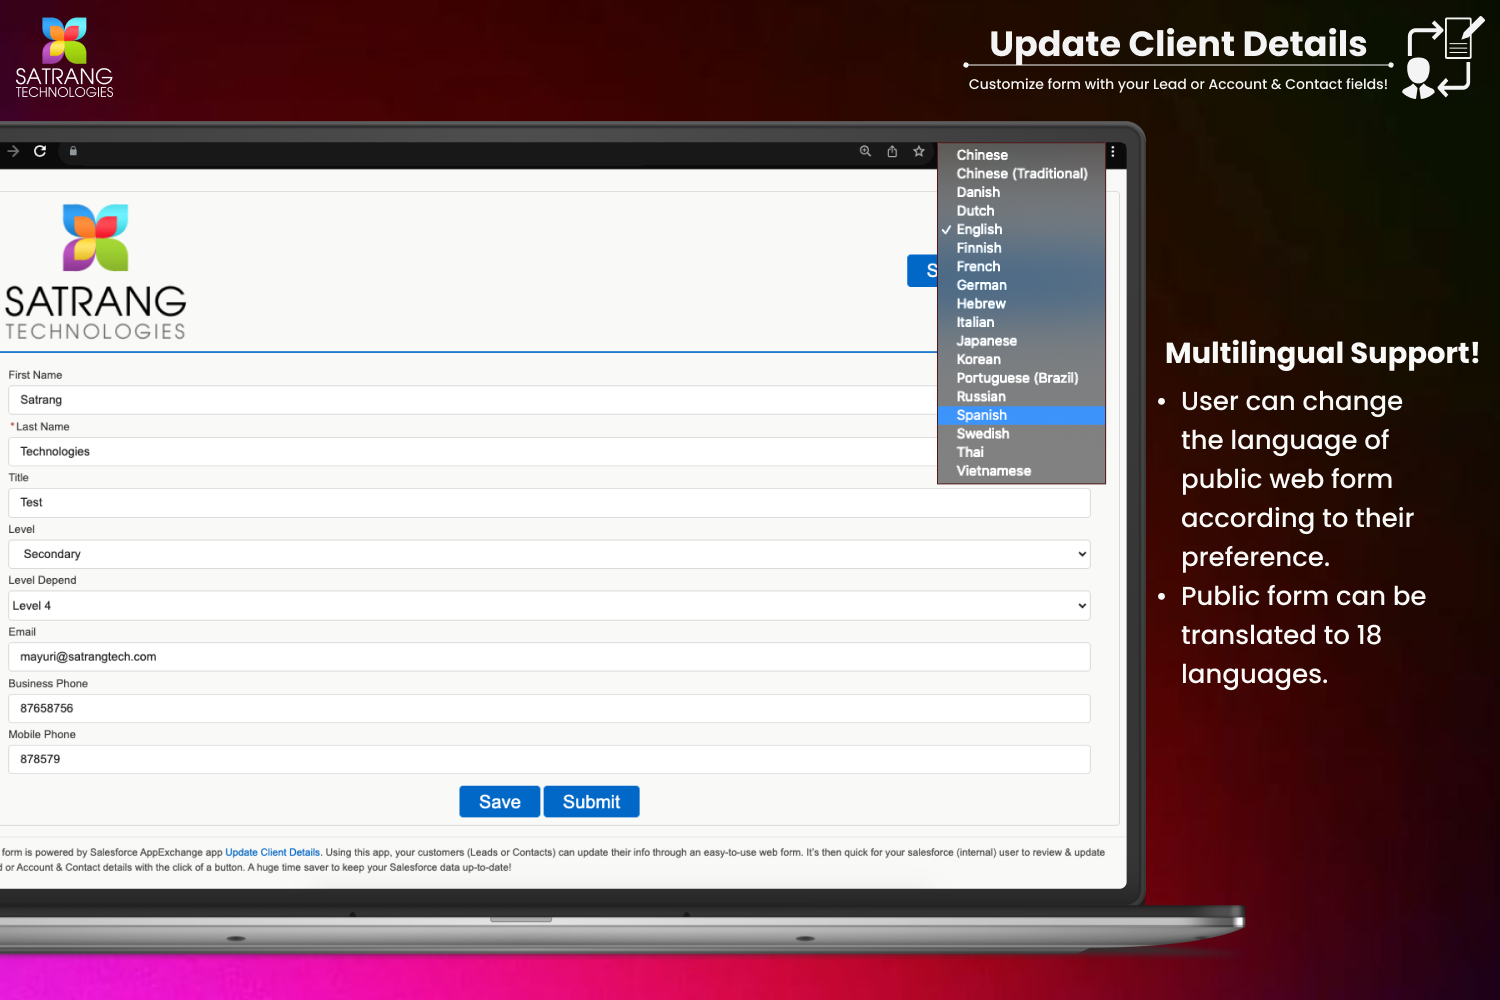Click the Email input field
This screenshot has height=1000, width=1500.
point(549,657)
